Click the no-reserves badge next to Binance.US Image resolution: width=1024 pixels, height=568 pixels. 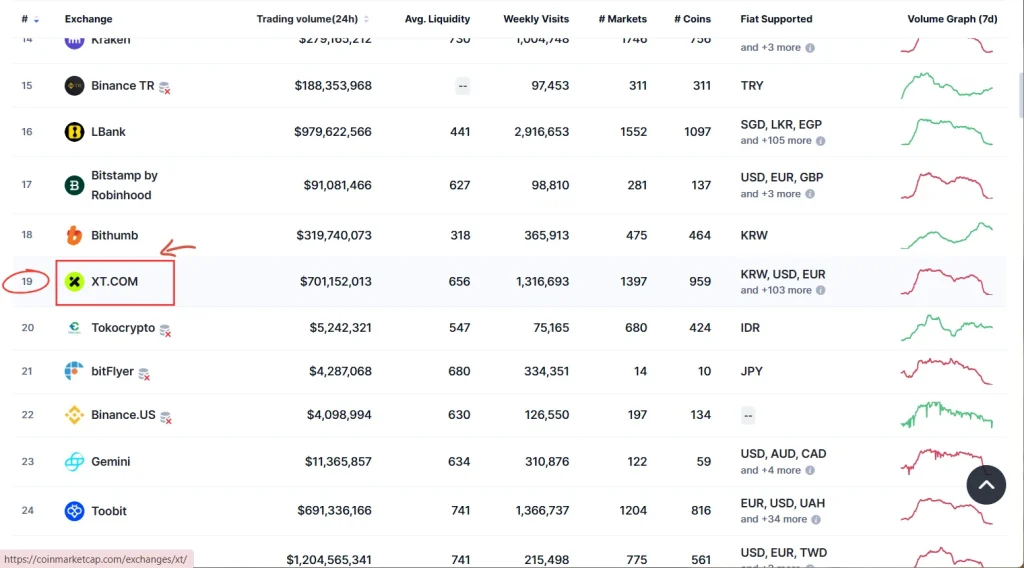tap(166, 417)
